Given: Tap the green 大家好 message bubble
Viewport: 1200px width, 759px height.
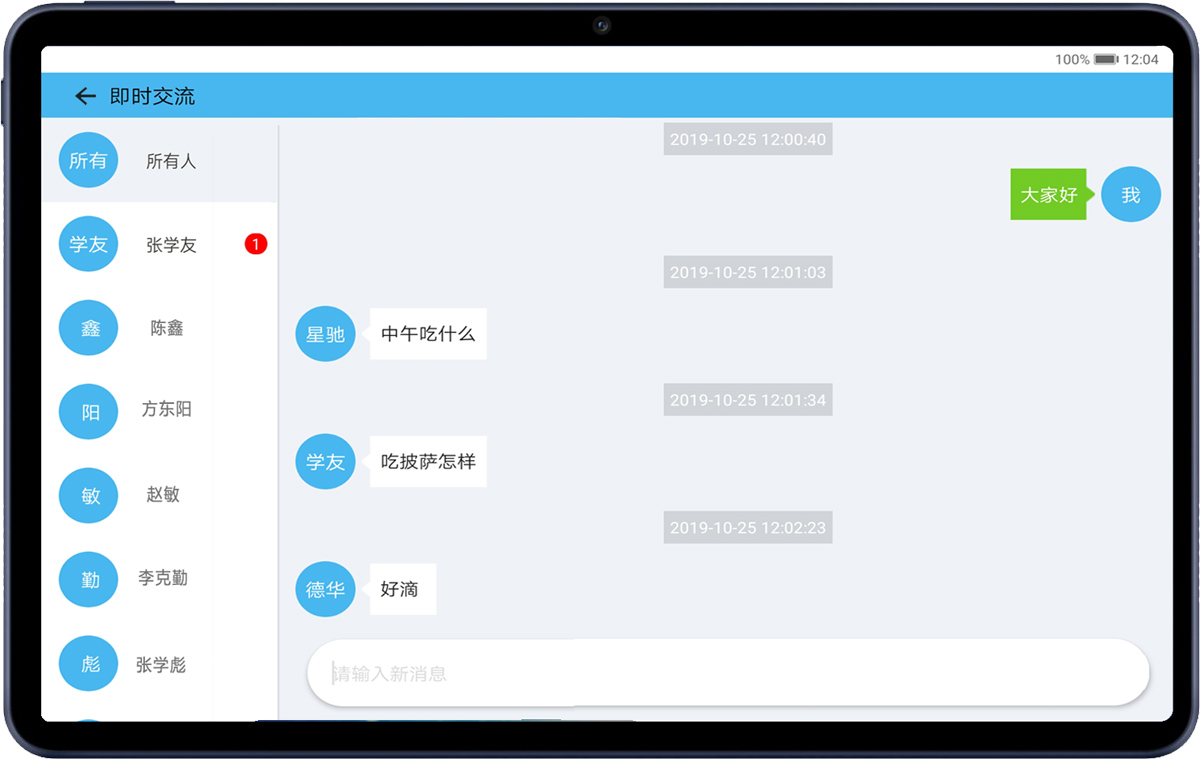Looking at the screenshot, I should point(1047,194).
